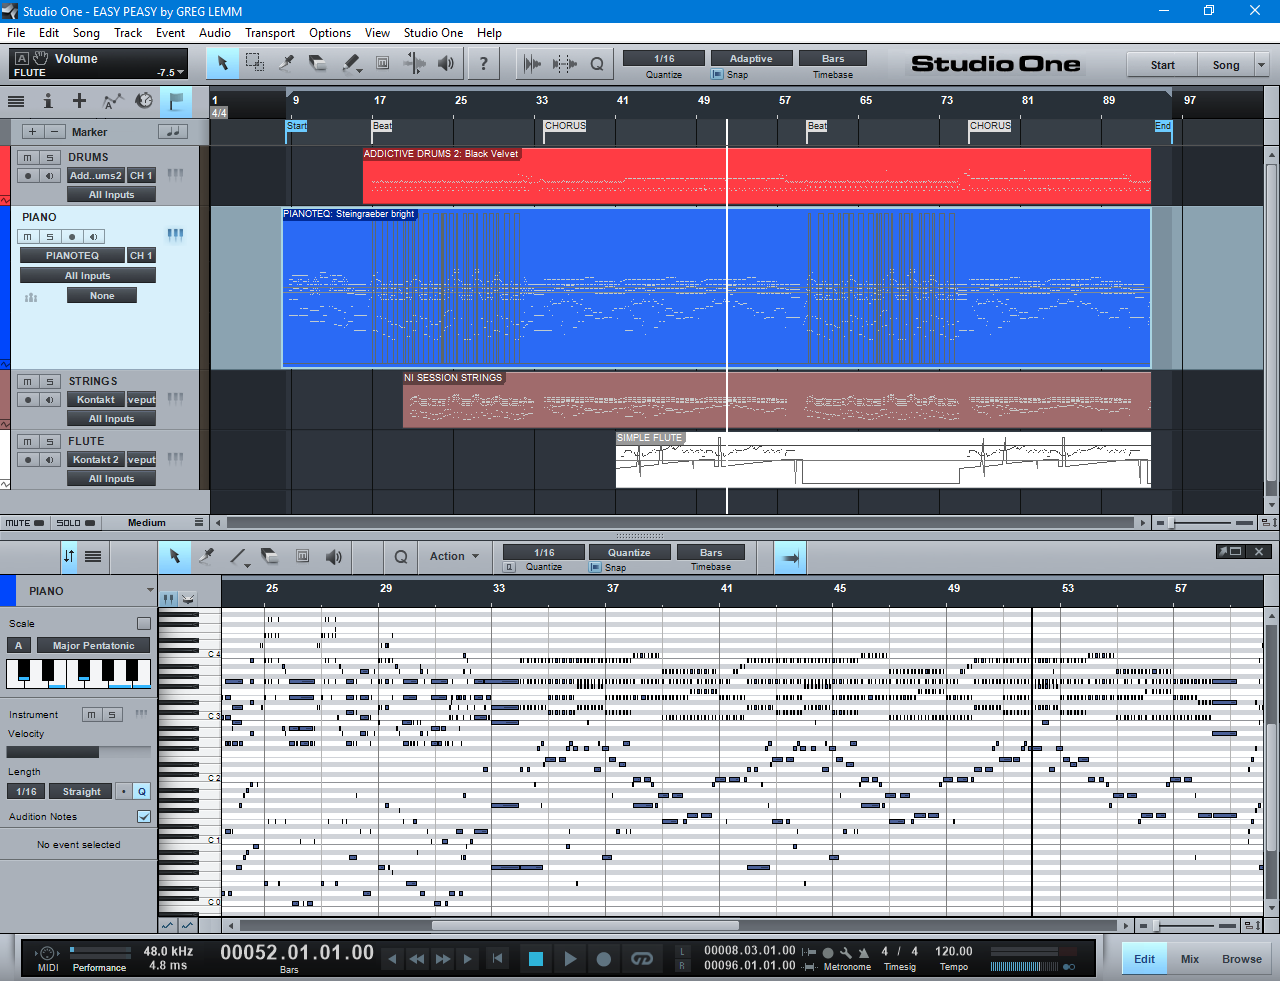This screenshot has width=1280, height=981.
Task: Click the record button in transport
Action: 604,959
